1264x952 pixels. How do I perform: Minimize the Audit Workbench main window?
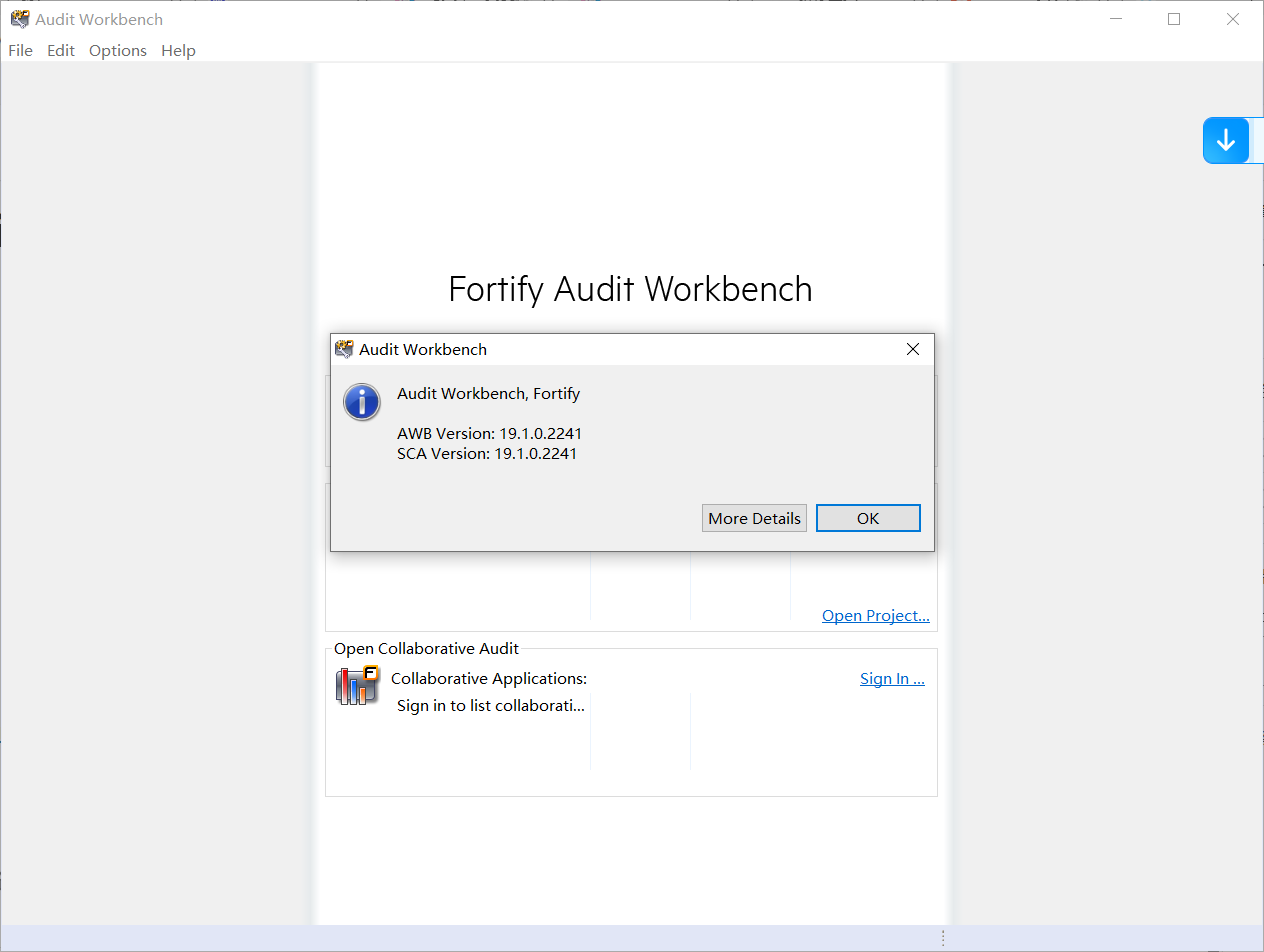point(1116,19)
